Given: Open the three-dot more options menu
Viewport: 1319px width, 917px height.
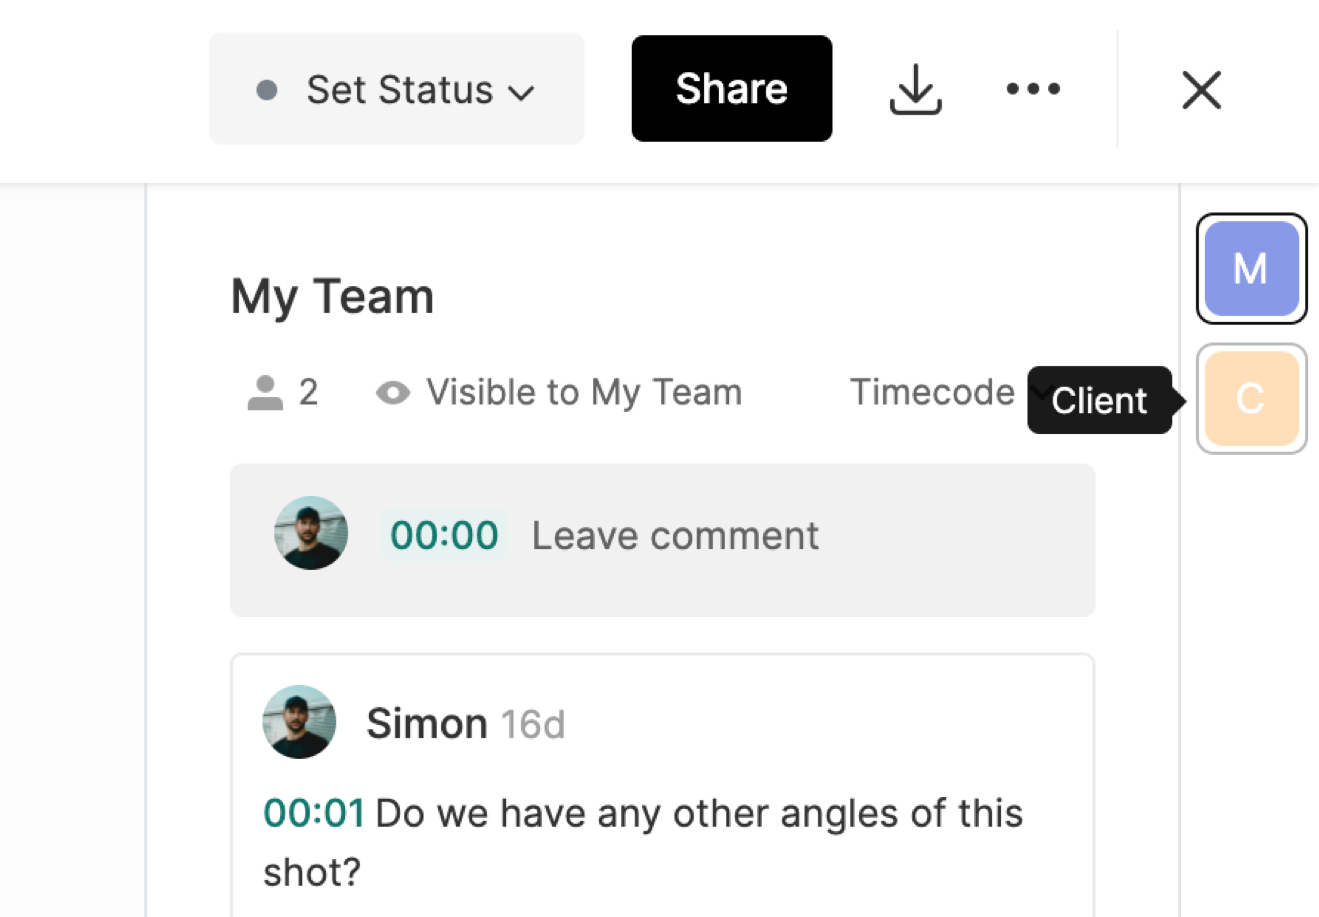Looking at the screenshot, I should (x=1033, y=89).
